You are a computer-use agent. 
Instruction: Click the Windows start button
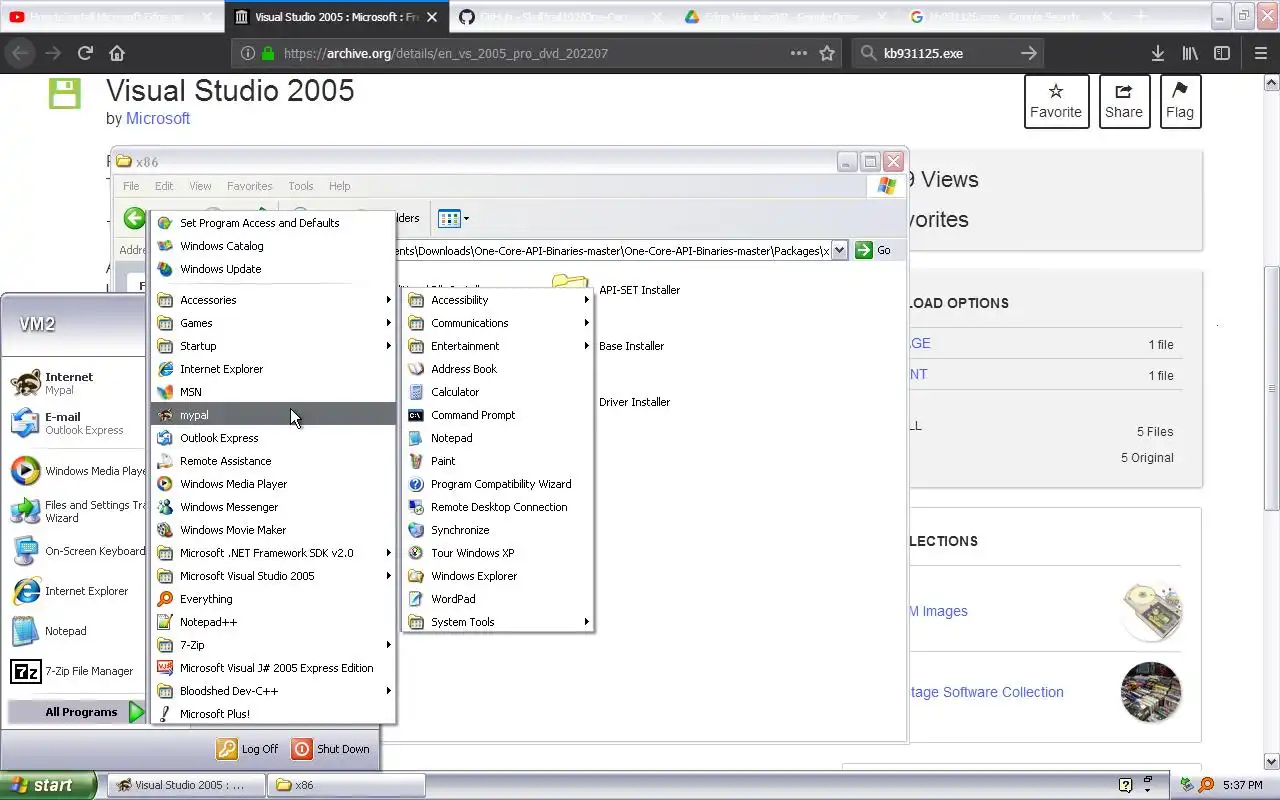48,785
